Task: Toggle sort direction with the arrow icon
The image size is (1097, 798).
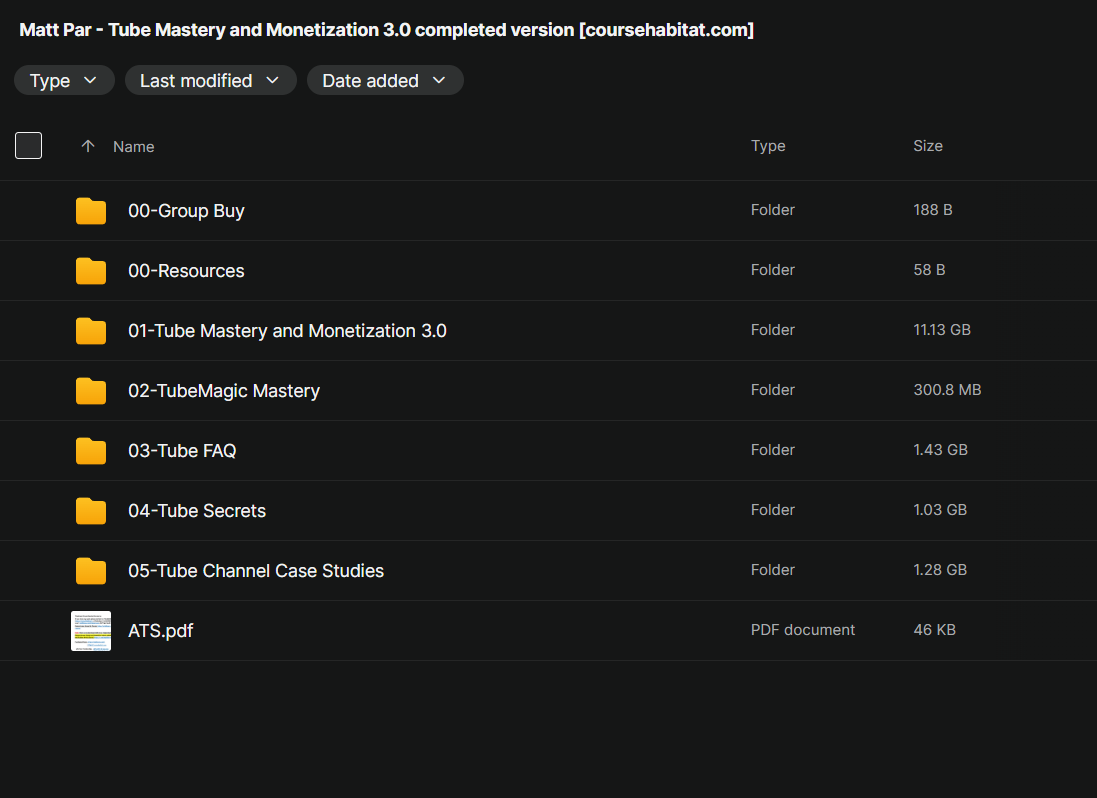Action: coord(87,146)
